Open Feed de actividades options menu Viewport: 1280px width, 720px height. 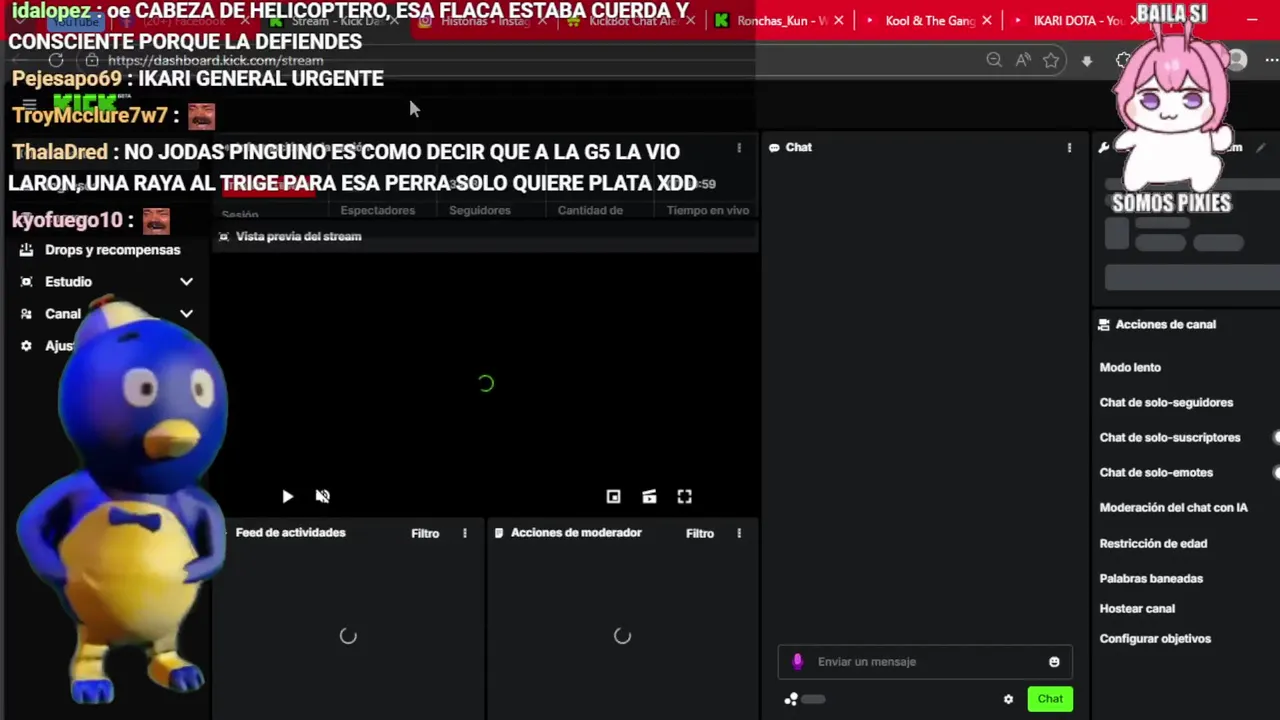point(464,533)
